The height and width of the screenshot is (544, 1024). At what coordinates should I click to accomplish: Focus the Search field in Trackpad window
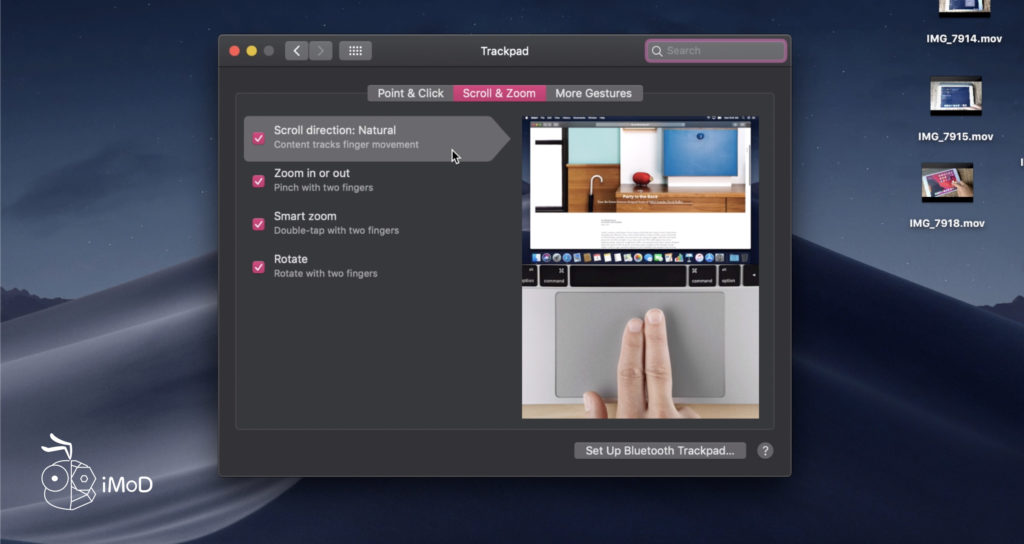pyautogui.click(x=716, y=51)
